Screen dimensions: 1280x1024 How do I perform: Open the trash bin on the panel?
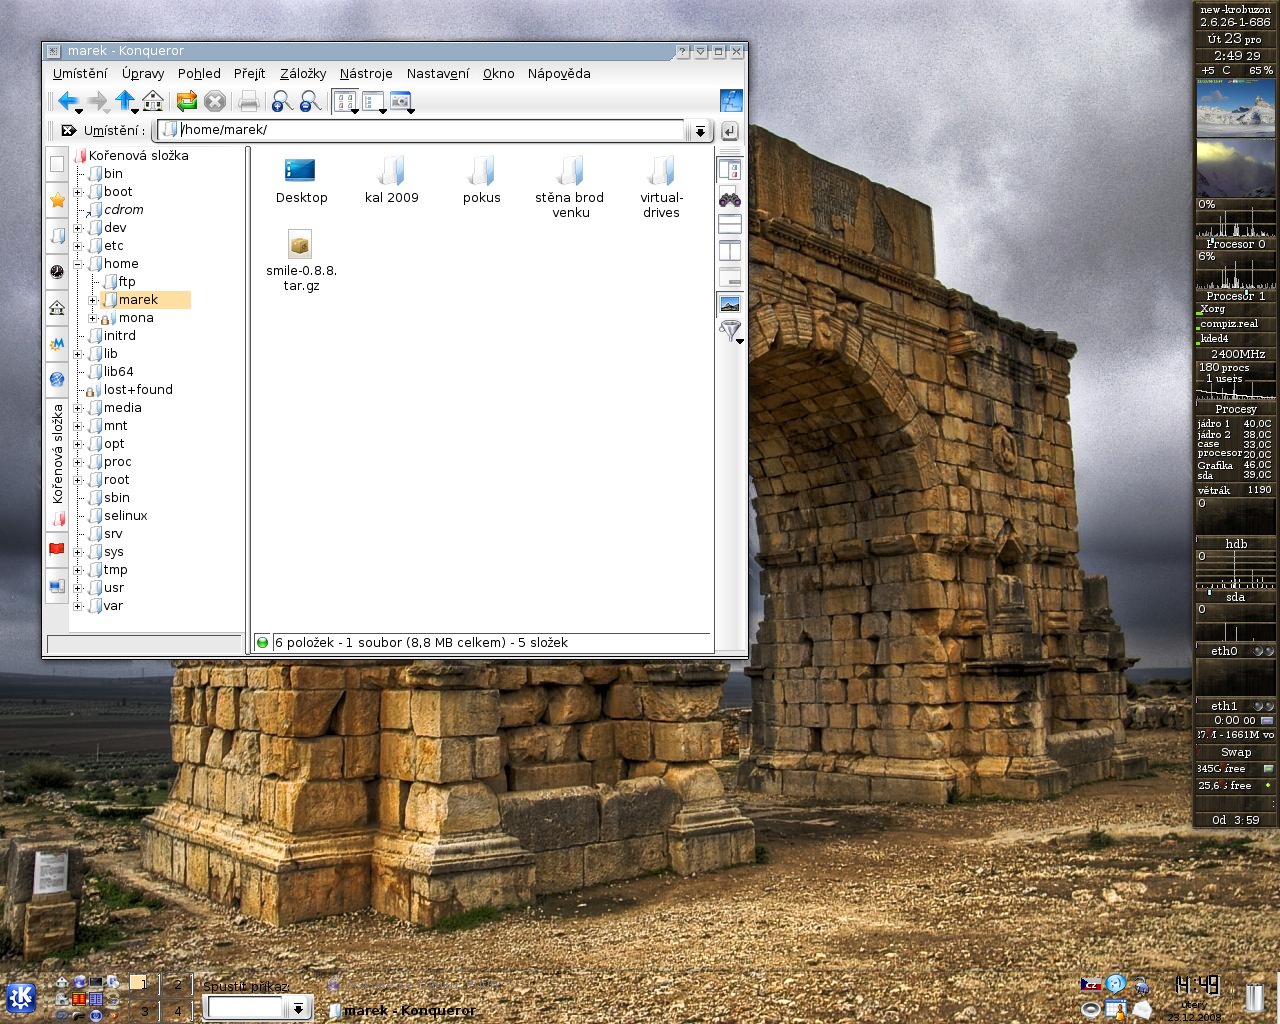tap(1254, 997)
